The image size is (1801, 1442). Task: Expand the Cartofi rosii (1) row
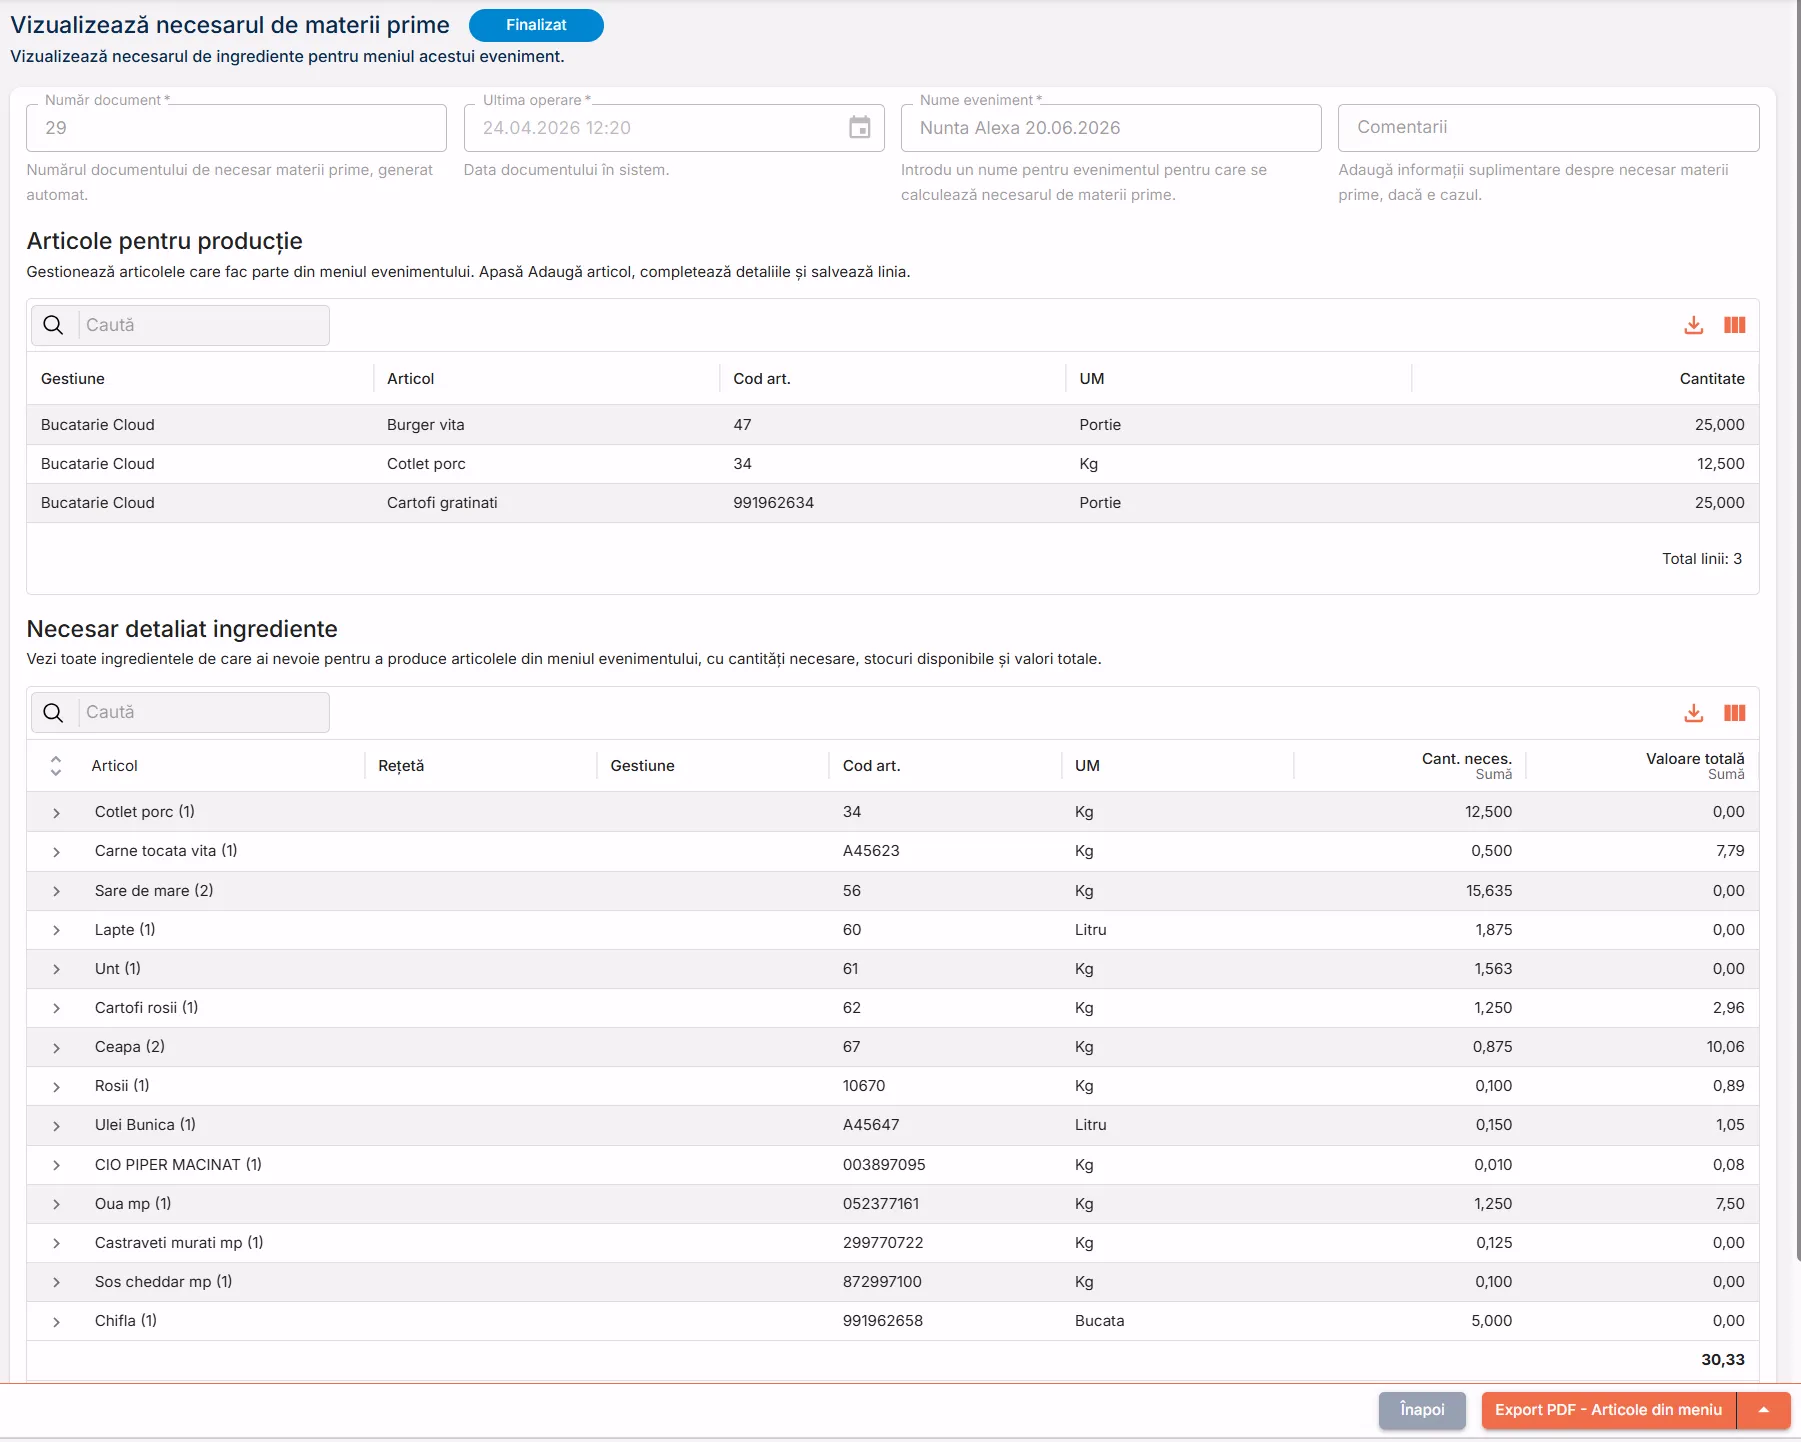point(56,1008)
